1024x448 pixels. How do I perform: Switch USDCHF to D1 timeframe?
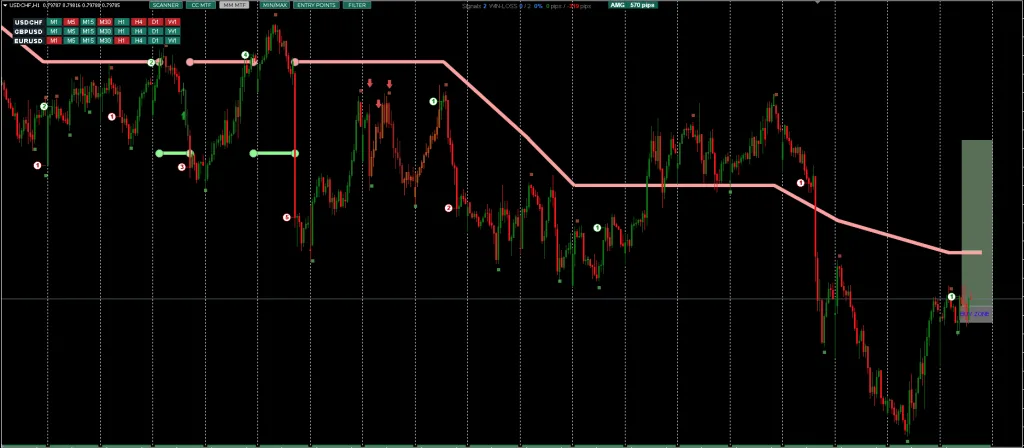pyautogui.click(x=155, y=22)
